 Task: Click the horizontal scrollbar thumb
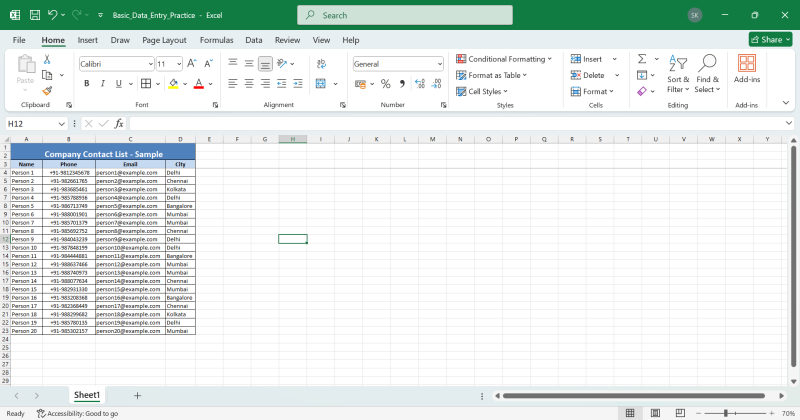[x=634, y=396]
